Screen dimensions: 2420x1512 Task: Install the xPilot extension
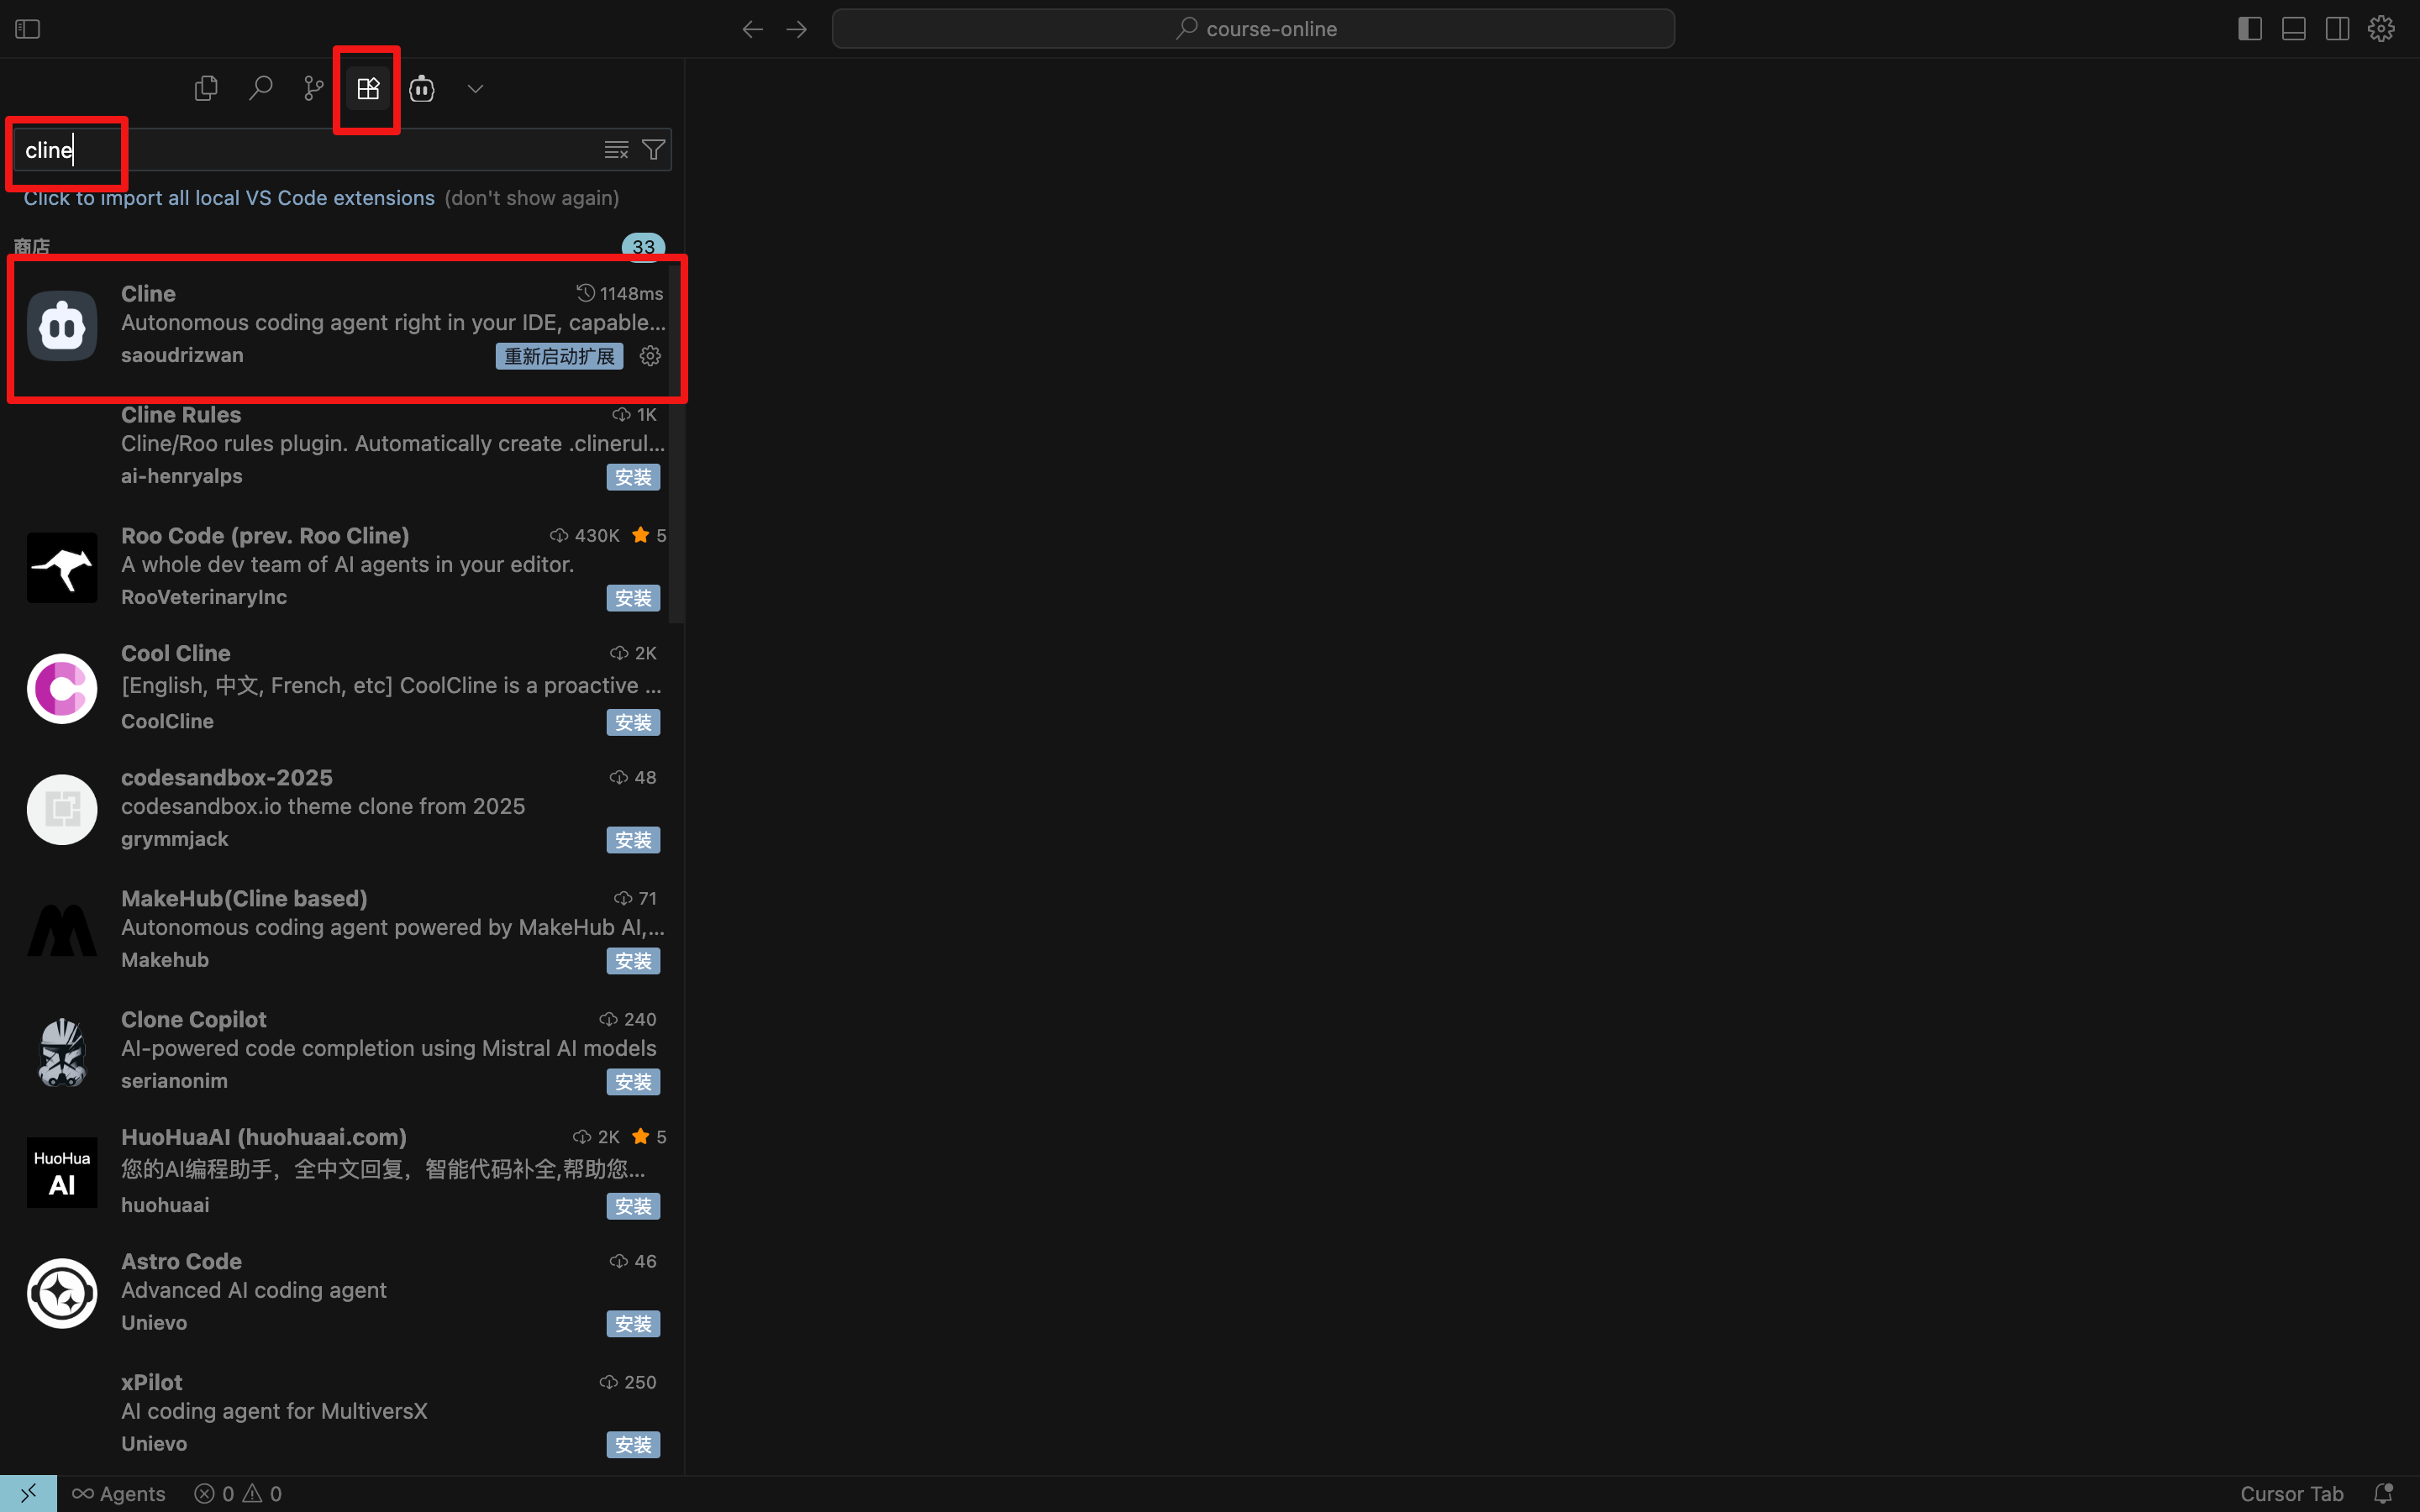click(633, 1445)
